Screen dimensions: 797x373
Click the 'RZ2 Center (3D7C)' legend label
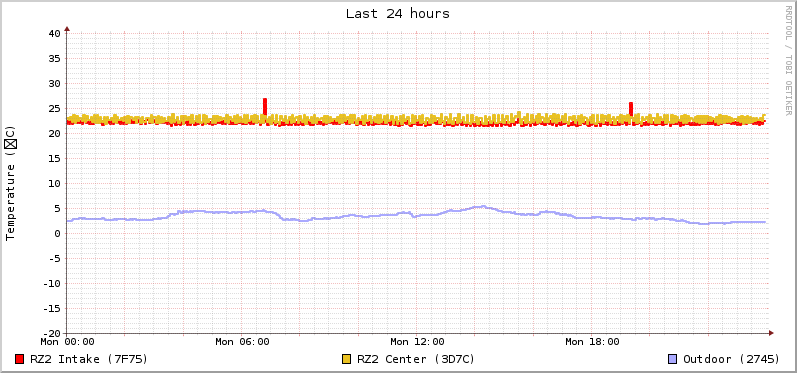pos(416,359)
